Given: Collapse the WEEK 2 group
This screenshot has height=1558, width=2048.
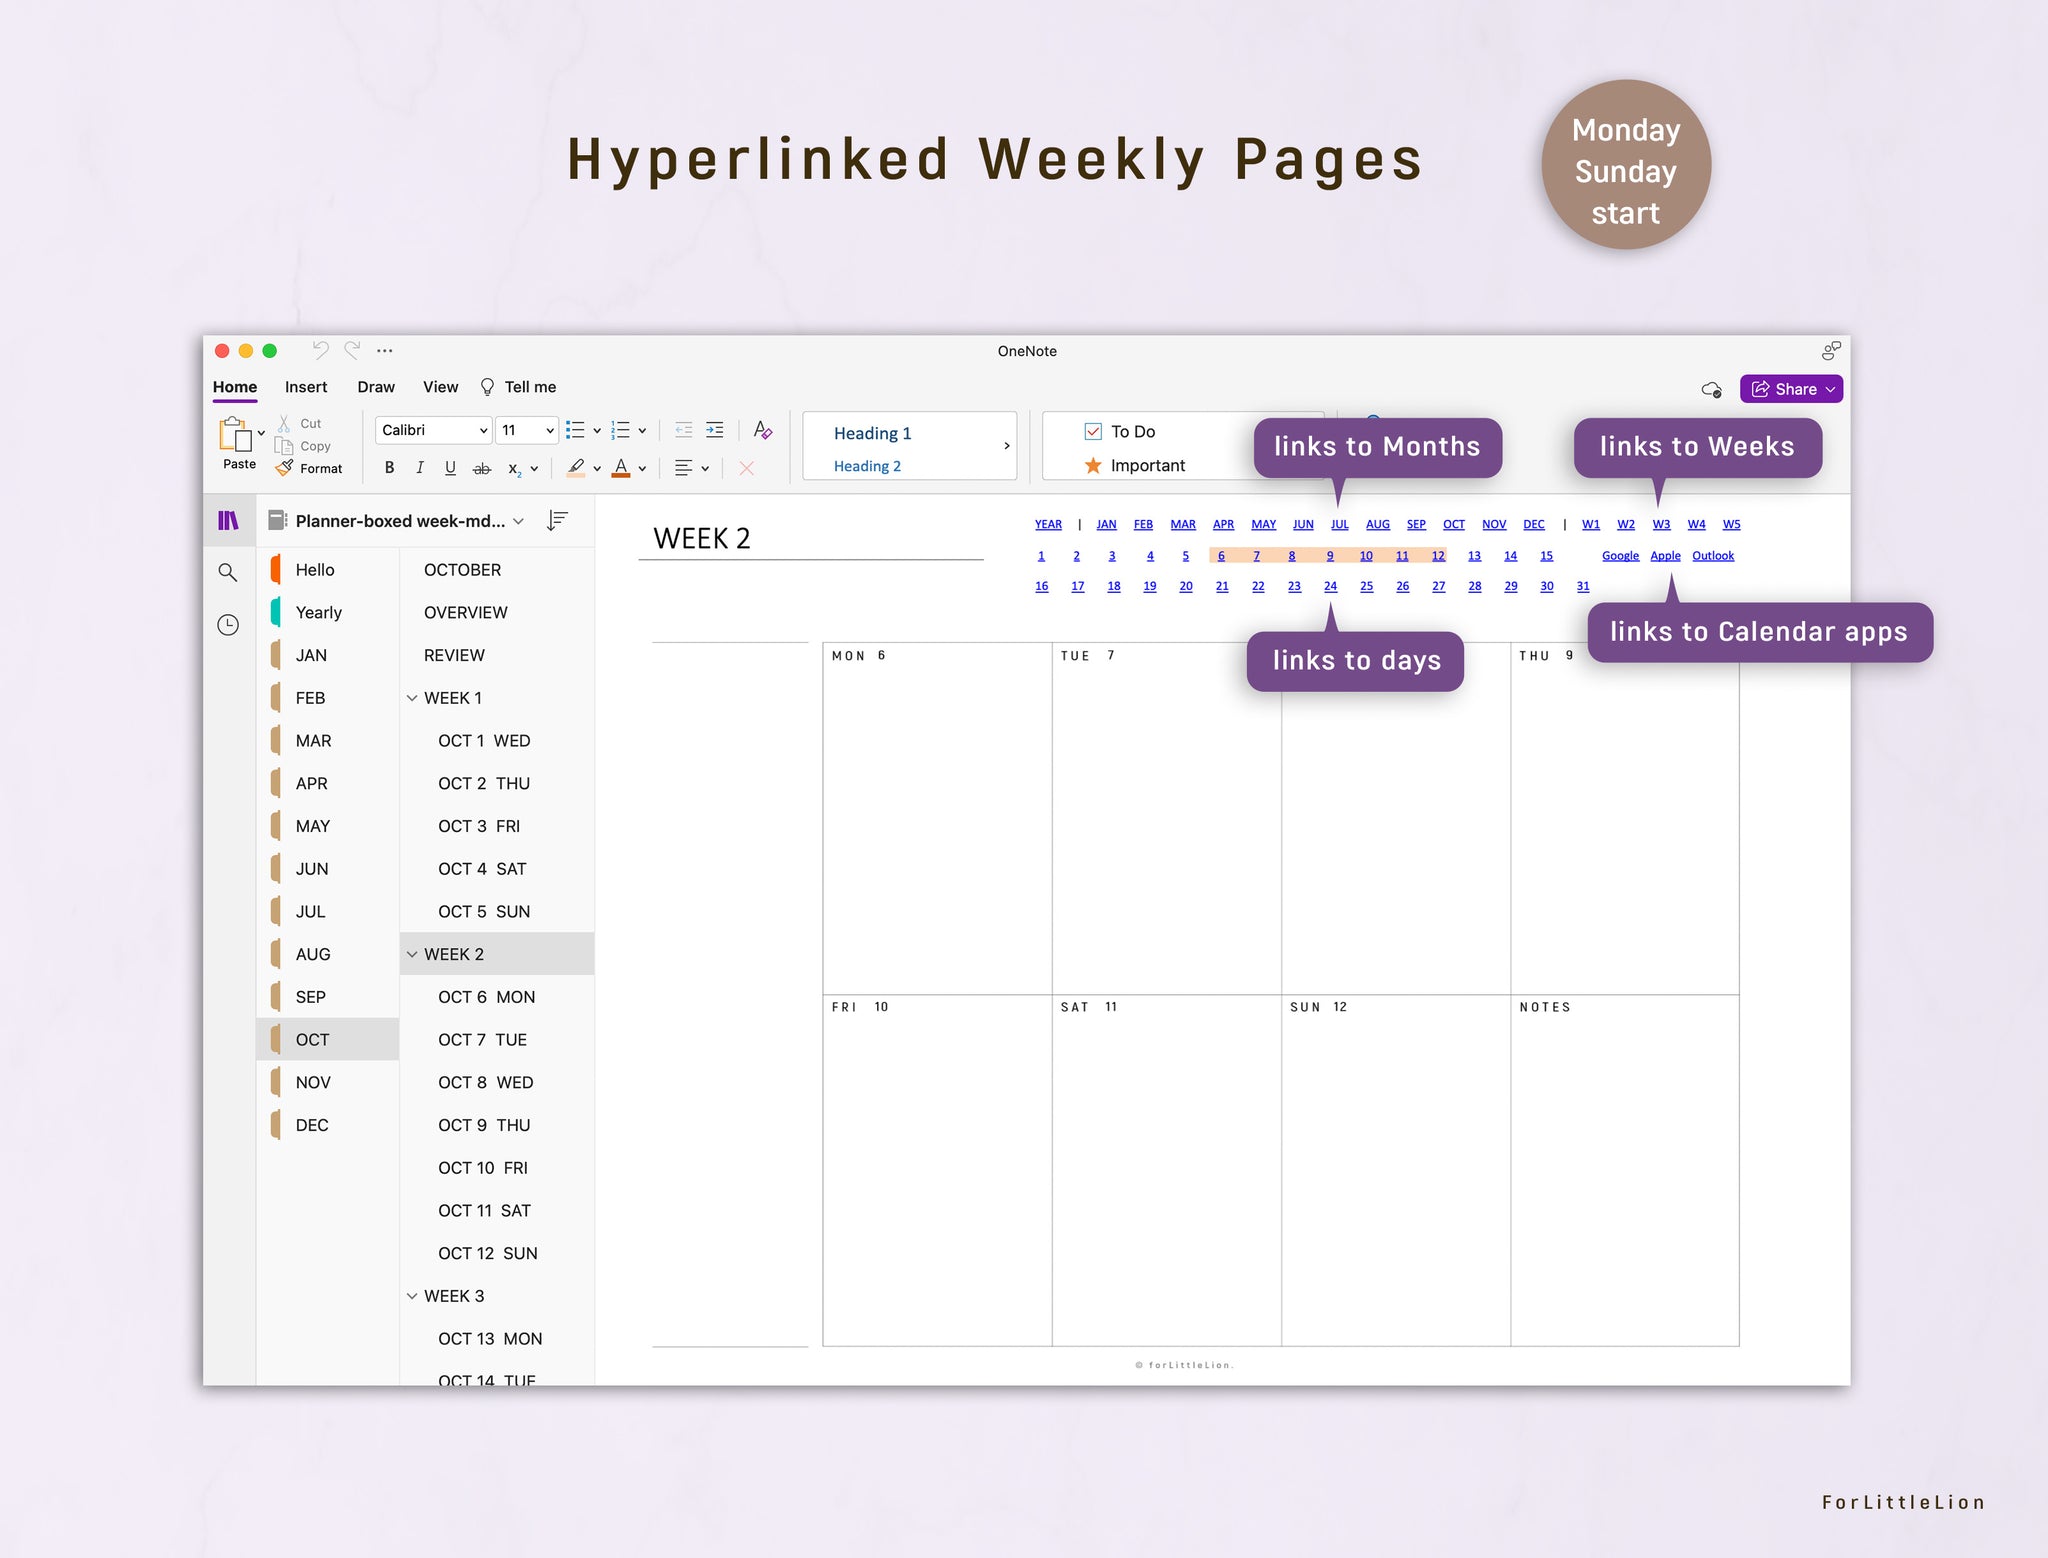Looking at the screenshot, I should tap(413, 954).
